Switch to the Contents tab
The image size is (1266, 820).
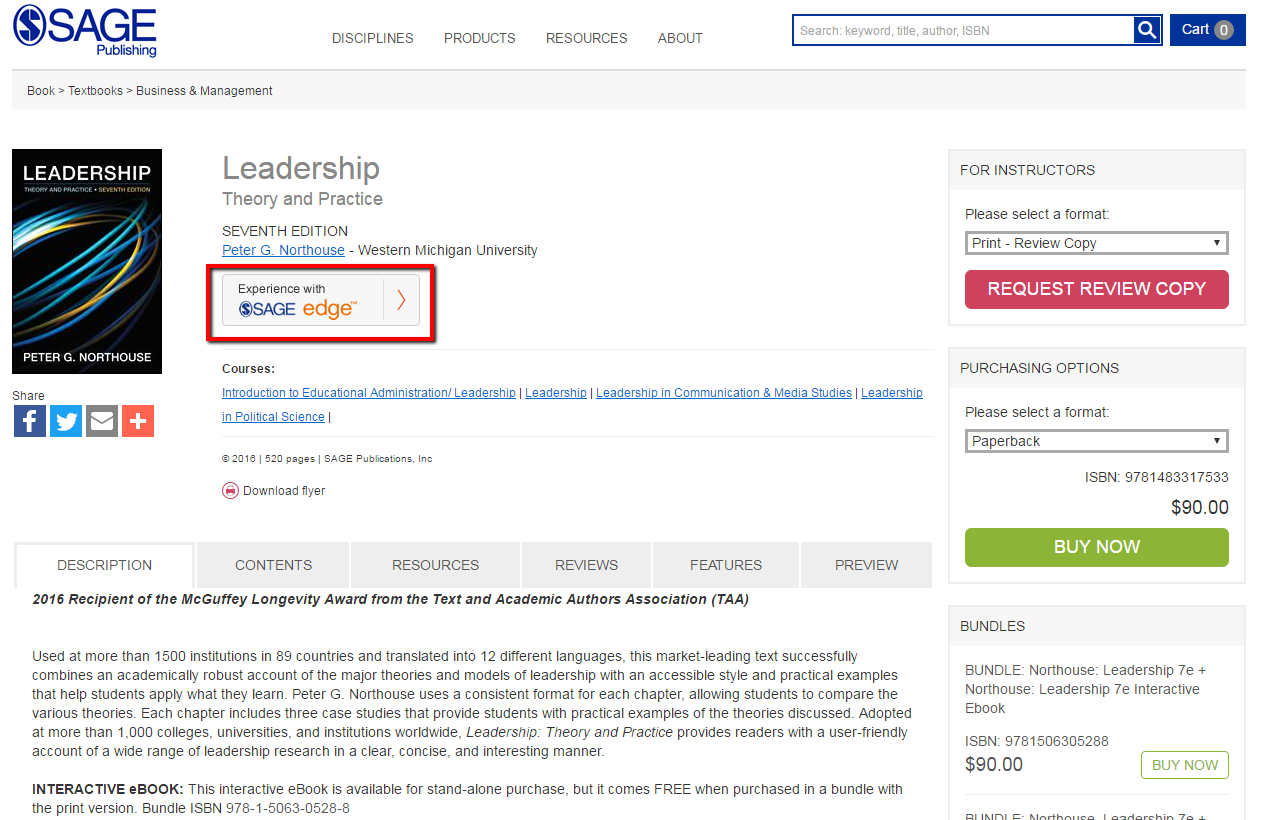273,565
